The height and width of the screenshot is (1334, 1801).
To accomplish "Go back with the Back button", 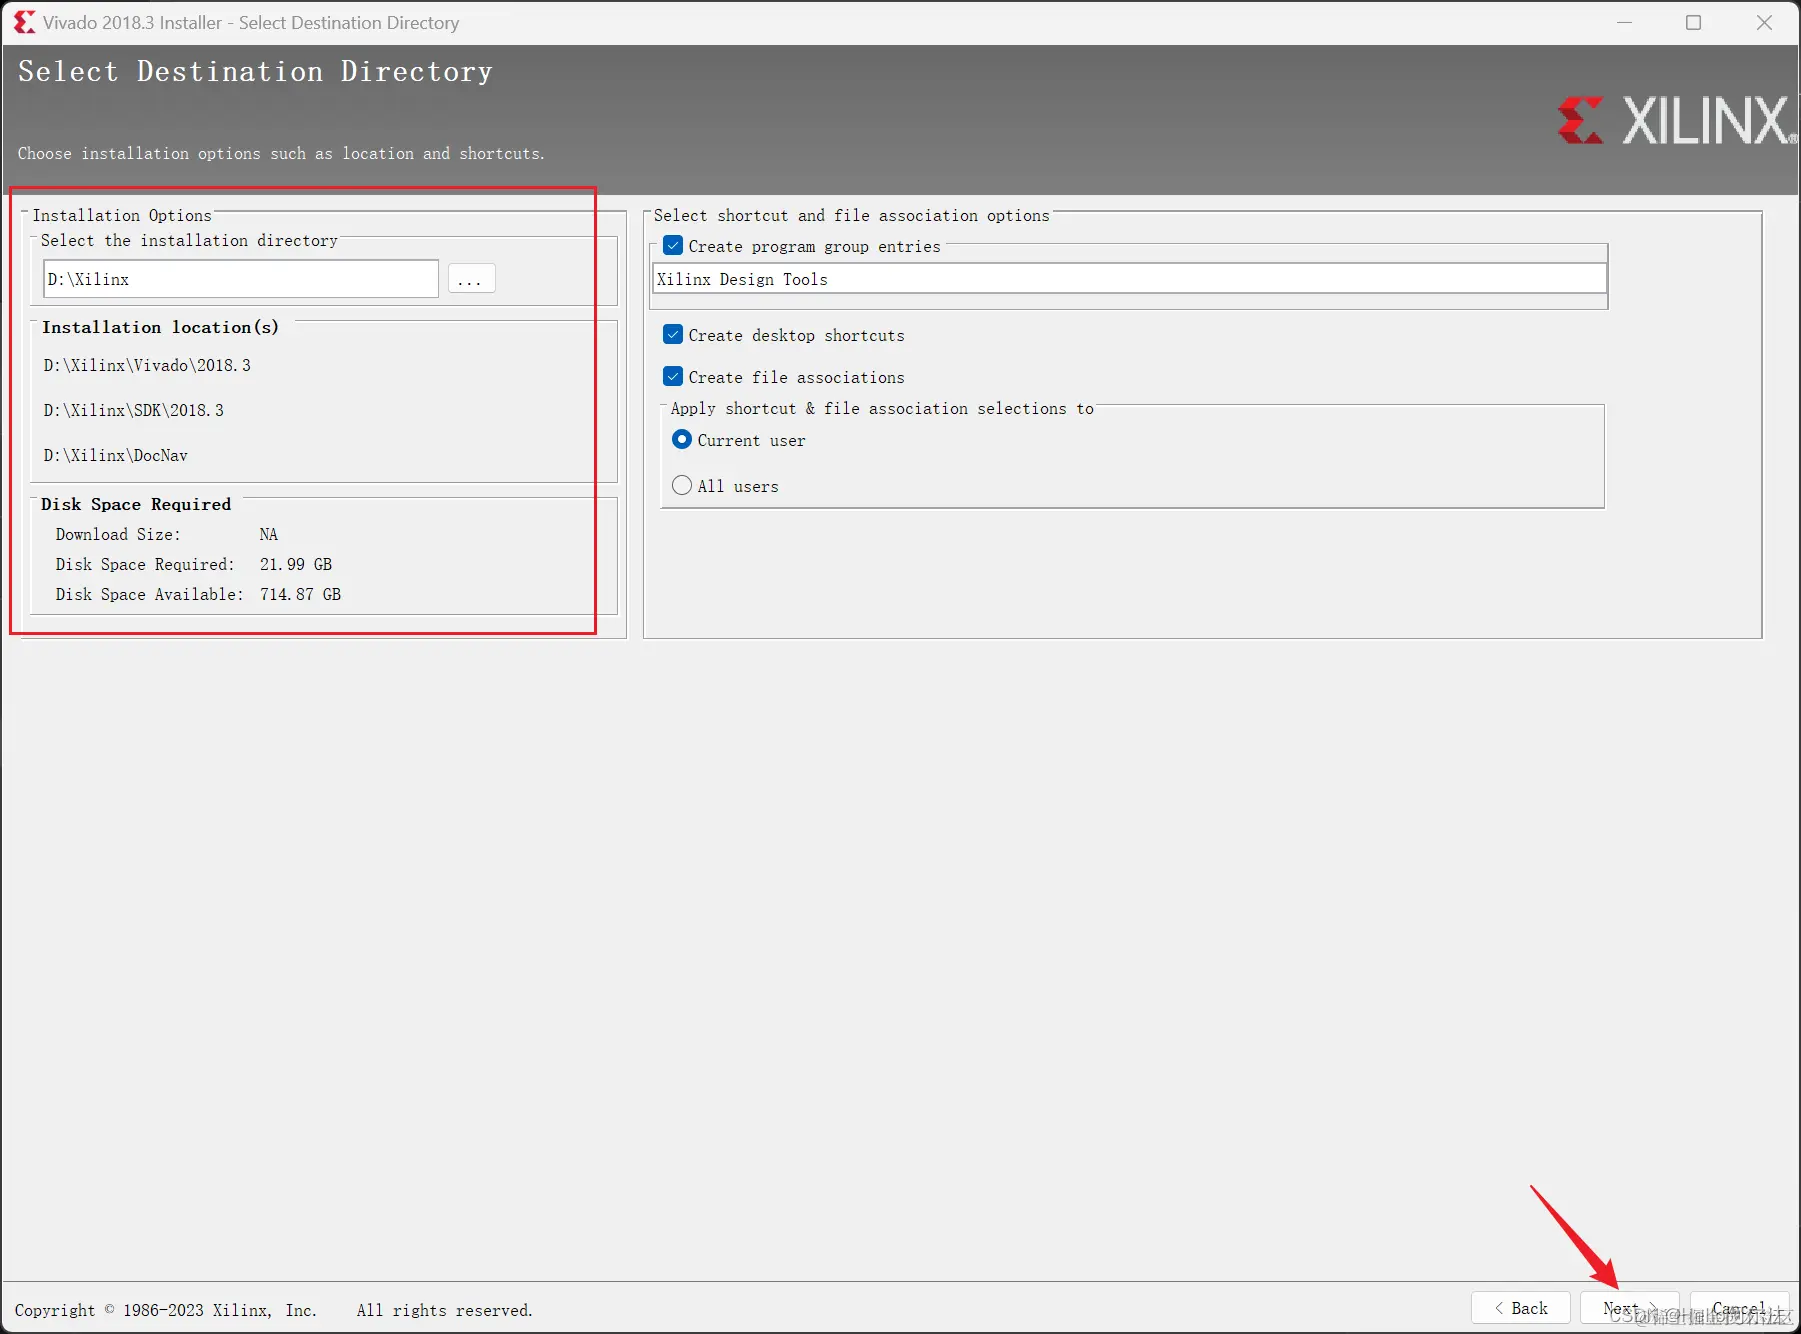I will (x=1520, y=1308).
